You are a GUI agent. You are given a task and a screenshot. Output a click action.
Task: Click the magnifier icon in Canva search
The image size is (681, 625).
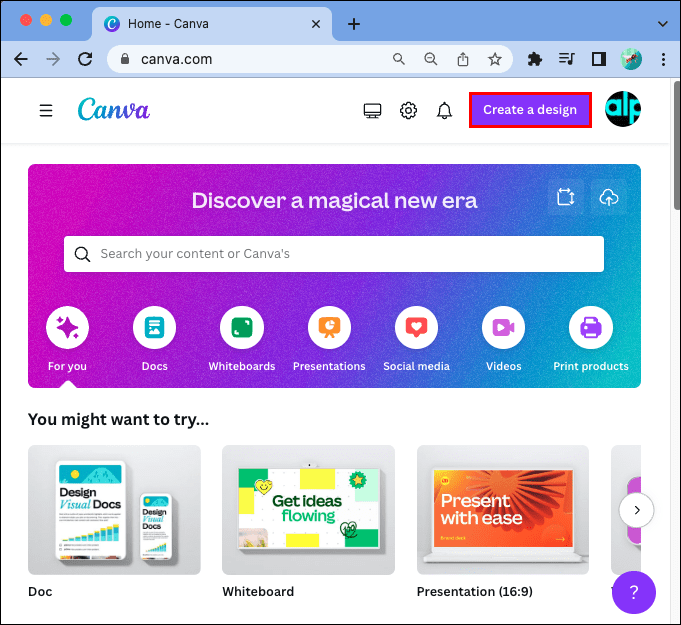[x=82, y=254]
